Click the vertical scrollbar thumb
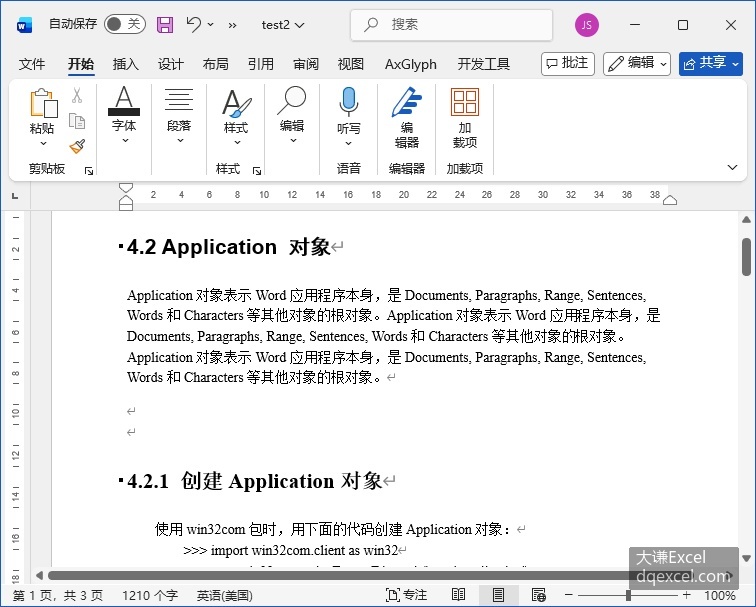This screenshot has height=607, width=756. pos(746,256)
